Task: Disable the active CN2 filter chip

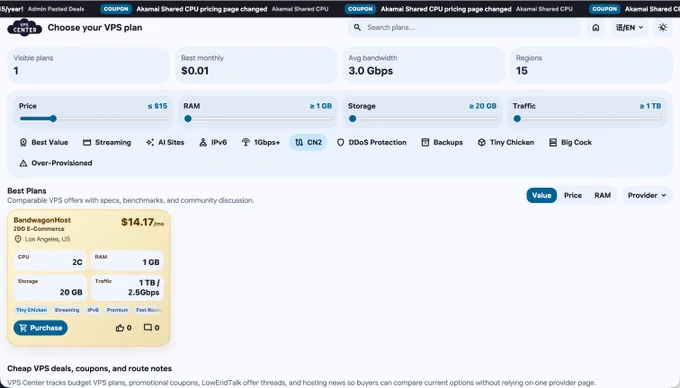Action: click(308, 142)
